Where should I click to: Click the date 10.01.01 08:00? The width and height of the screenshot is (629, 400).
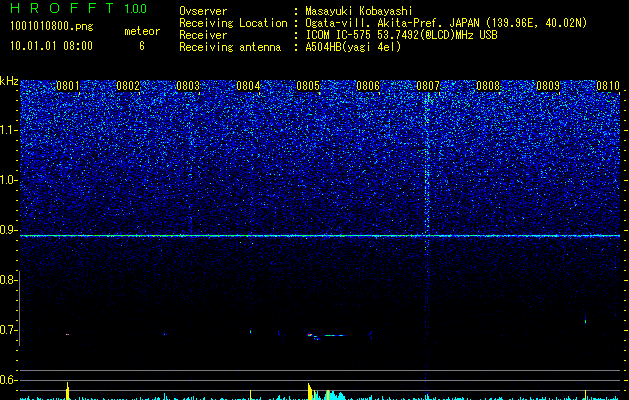(51, 46)
